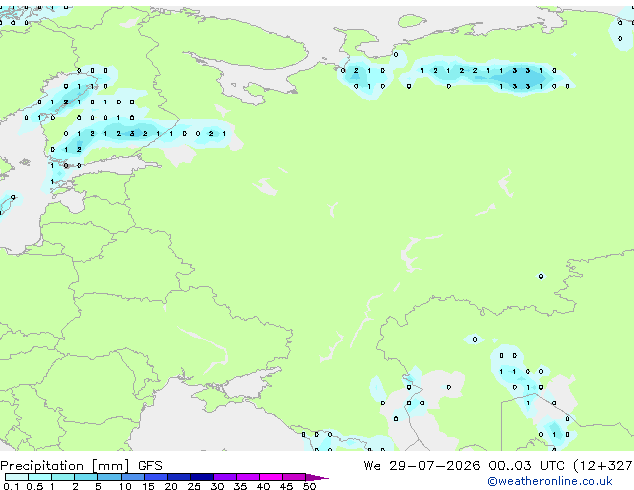The width and height of the screenshot is (634, 490).
Task: Pick the 25–30 mm dark blue legend swatch
Action: point(202,477)
